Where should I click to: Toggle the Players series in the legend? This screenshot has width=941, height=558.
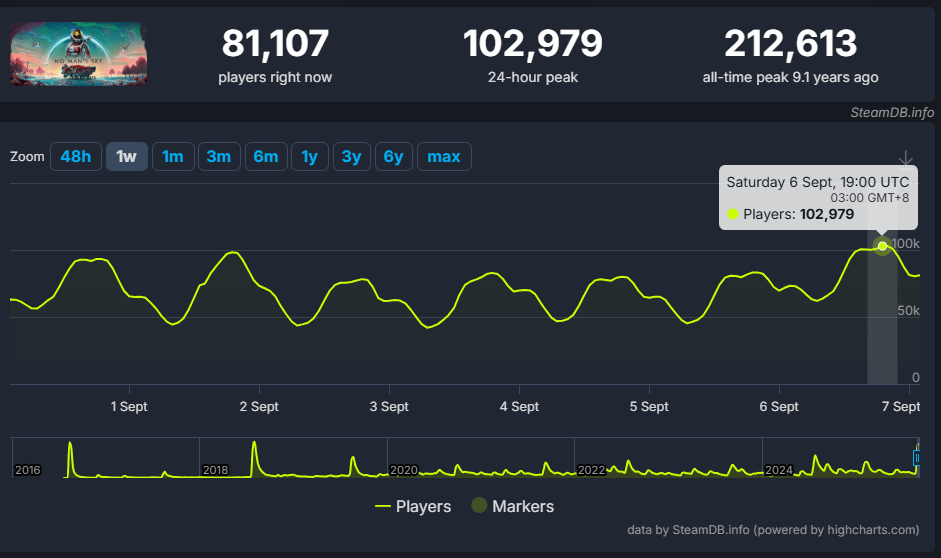coord(413,506)
